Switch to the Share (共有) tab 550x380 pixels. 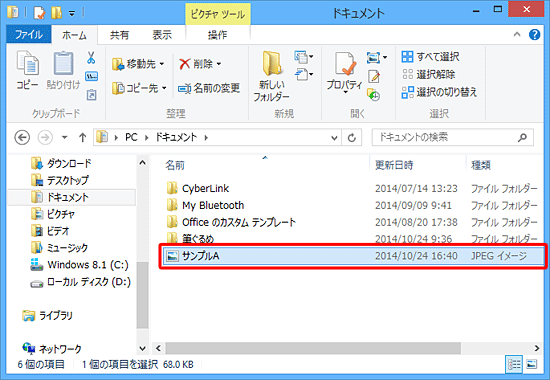pyautogui.click(x=119, y=35)
